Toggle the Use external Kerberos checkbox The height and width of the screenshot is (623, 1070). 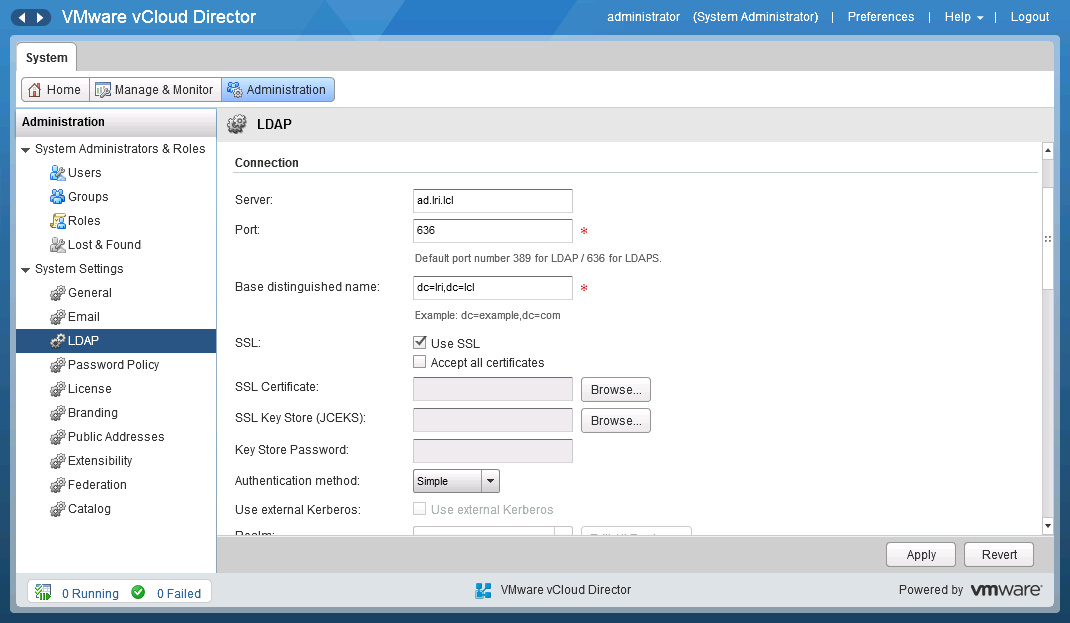pos(420,508)
